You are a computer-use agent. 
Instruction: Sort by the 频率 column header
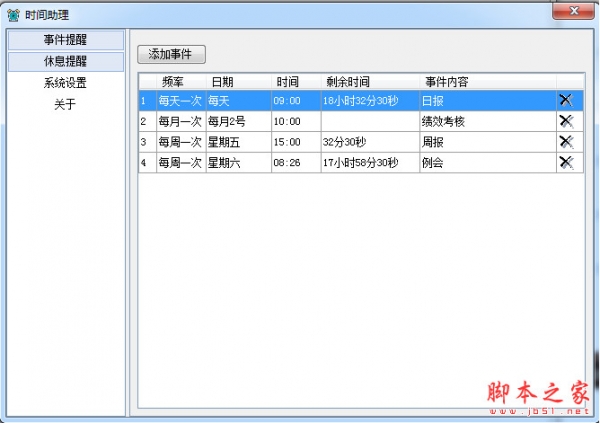[x=181, y=82]
